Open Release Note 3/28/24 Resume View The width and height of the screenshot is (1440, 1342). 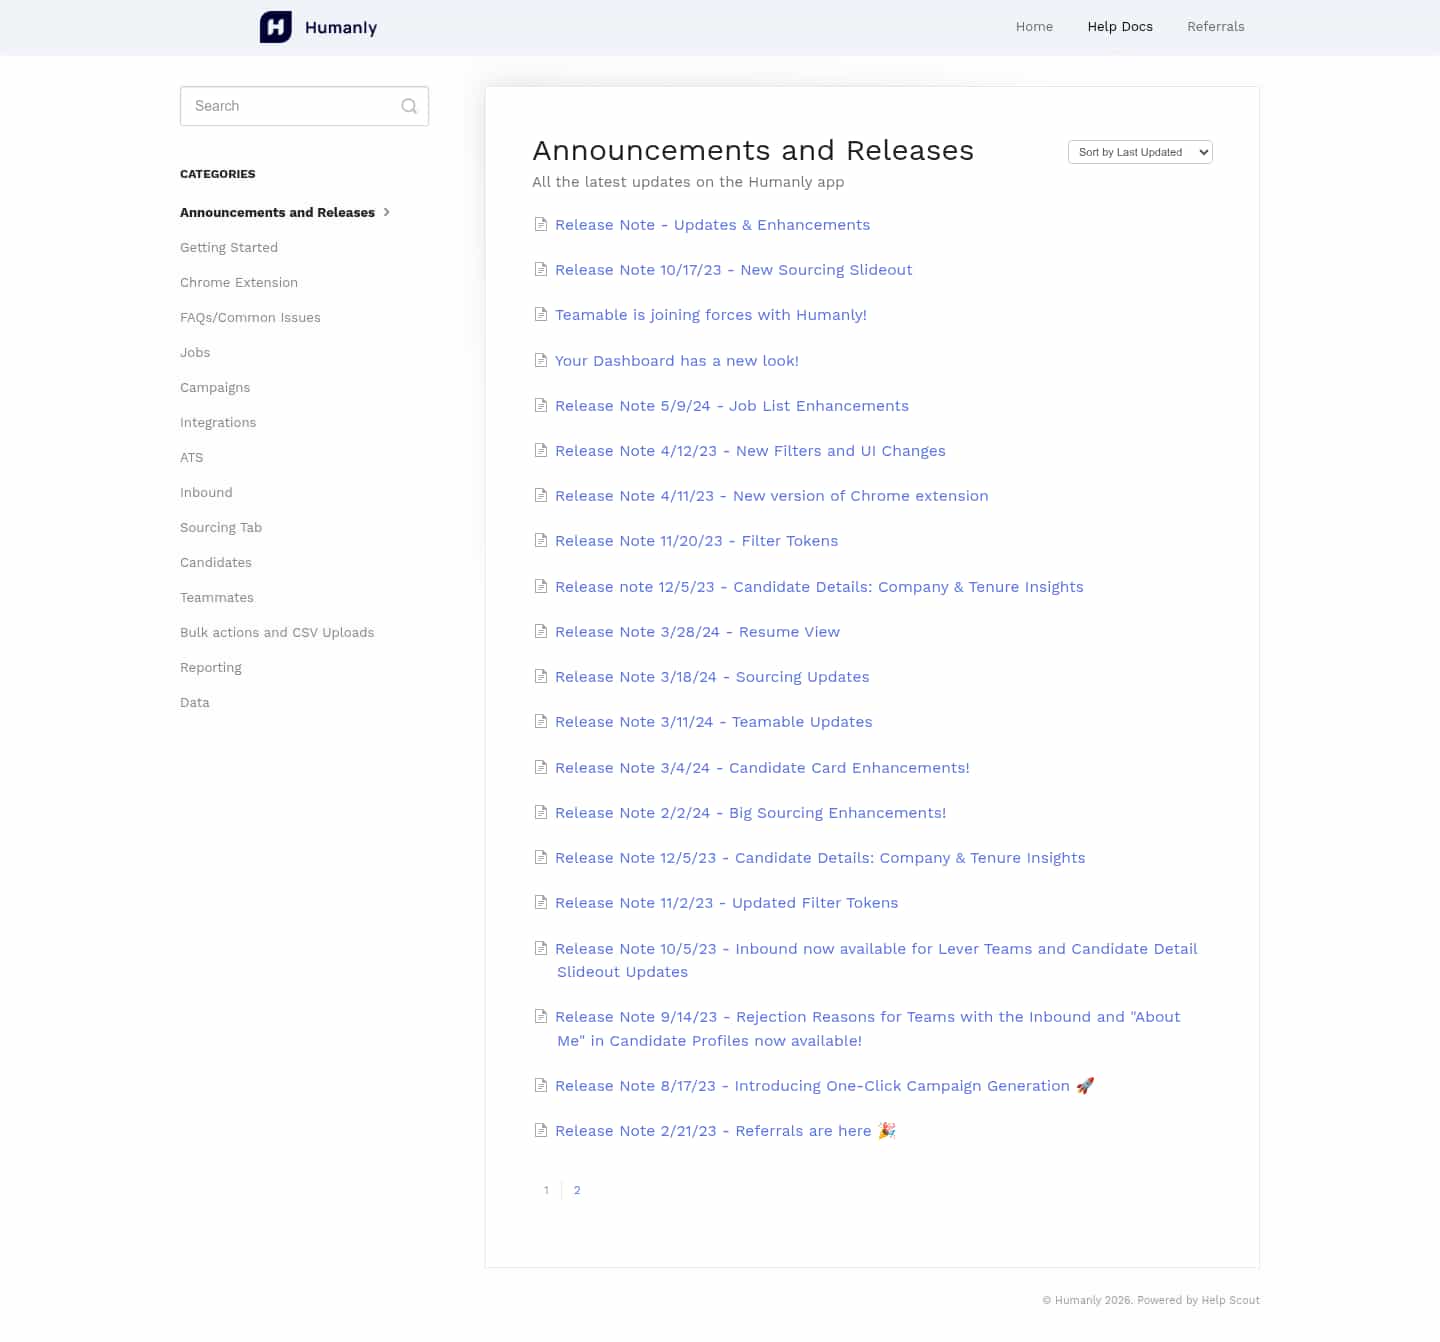(x=698, y=632)
